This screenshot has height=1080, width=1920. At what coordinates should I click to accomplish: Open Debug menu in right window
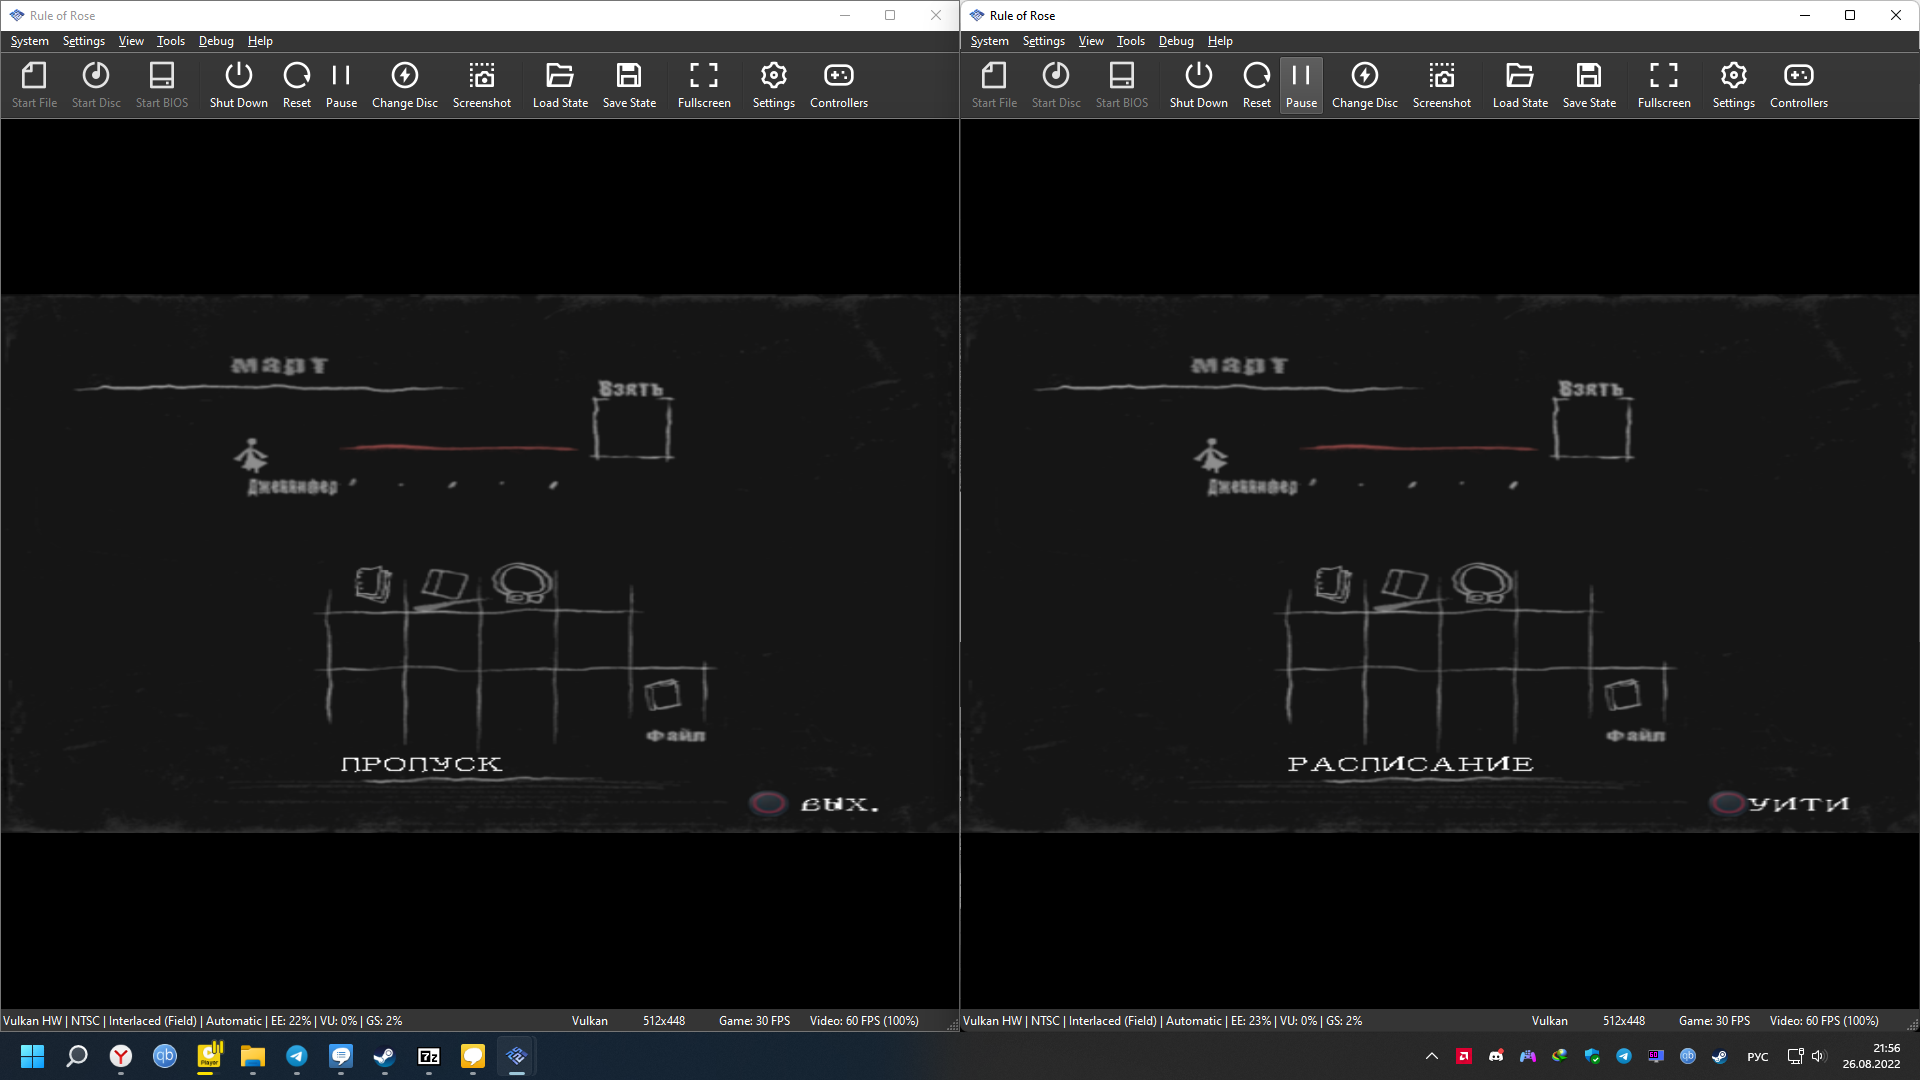click(1176, 41)
